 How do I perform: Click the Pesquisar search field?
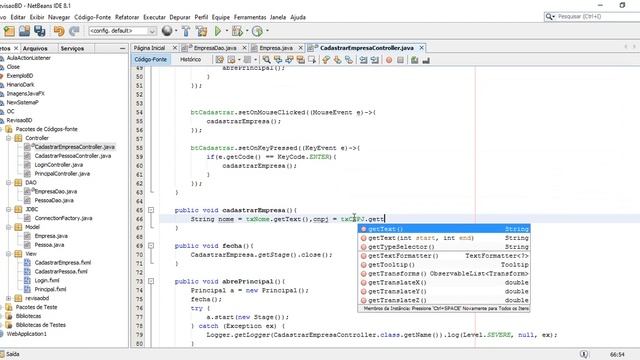(598, 16)
